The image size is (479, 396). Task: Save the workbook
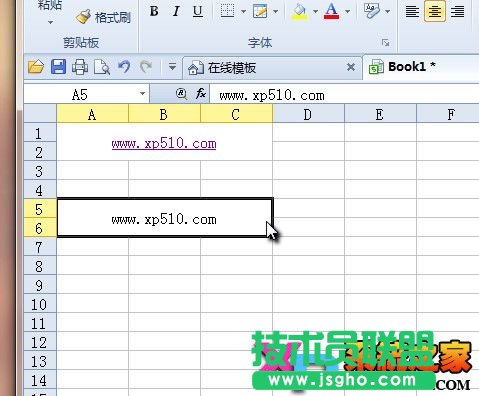[58, 67]
